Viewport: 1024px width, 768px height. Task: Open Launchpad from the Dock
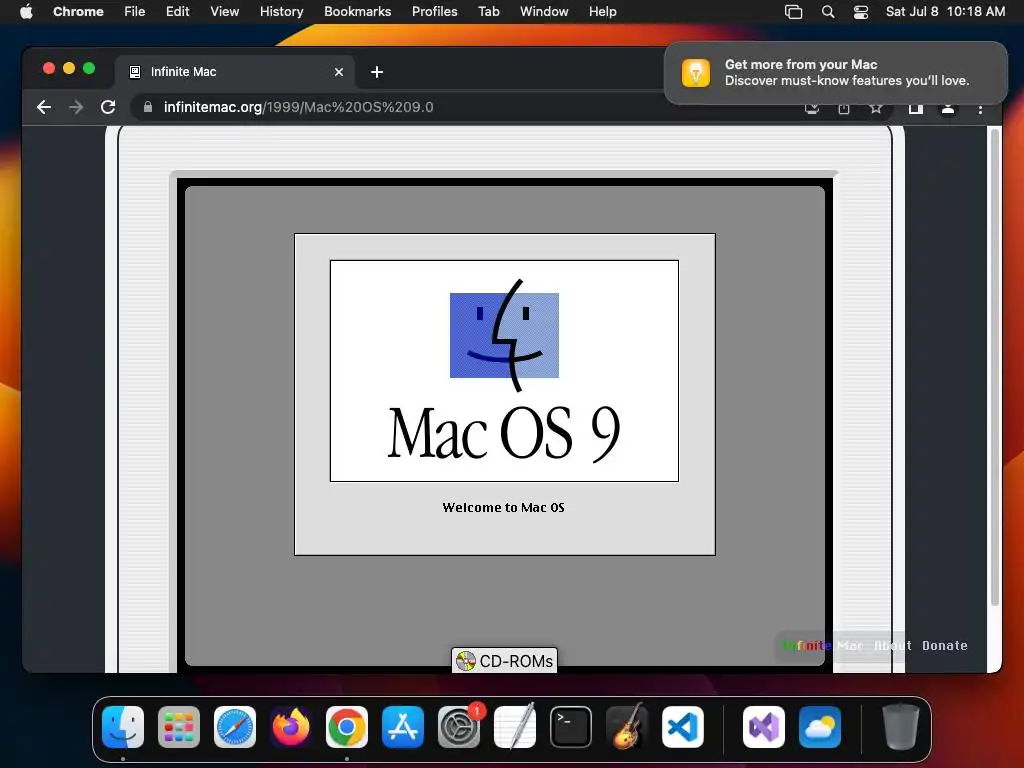[179, 727]
